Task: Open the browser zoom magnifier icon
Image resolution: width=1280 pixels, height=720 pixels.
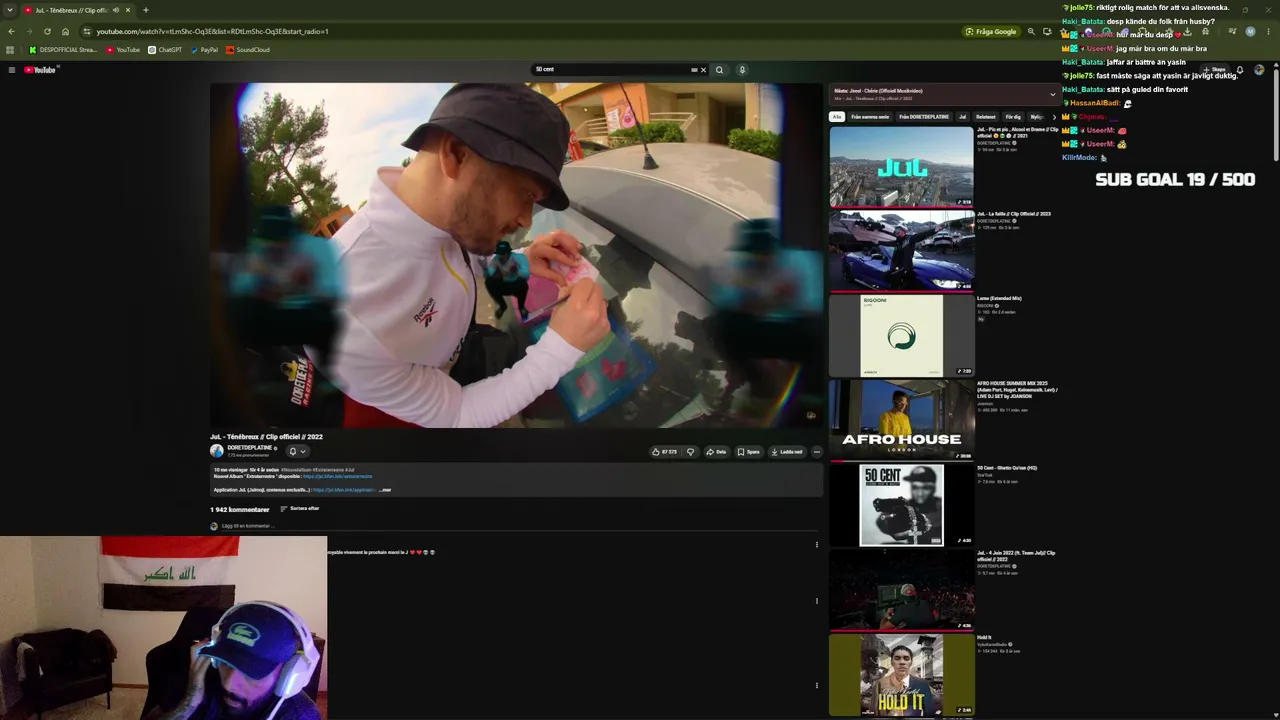Action: pos(1031,31)
